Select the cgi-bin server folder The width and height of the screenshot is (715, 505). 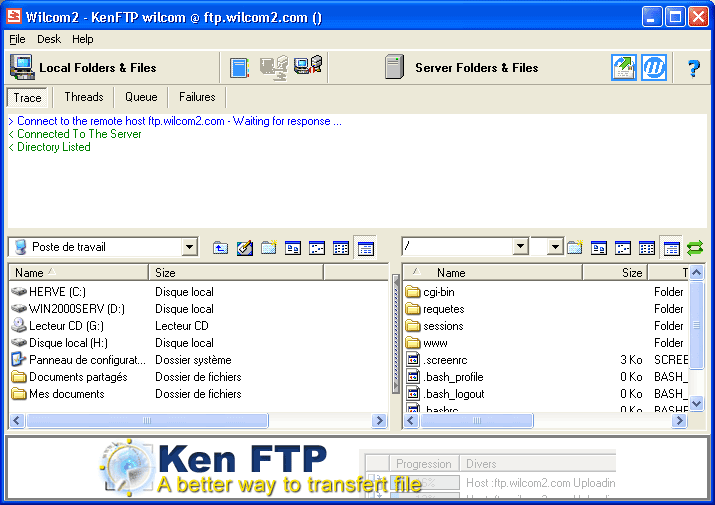tap(430, 292)
